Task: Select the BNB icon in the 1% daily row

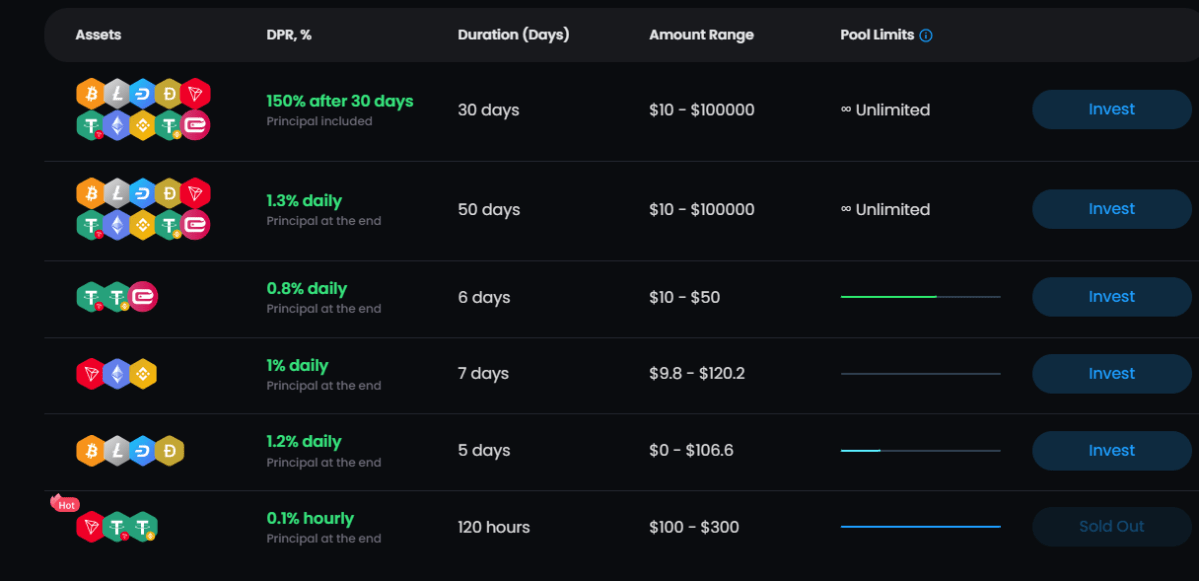Action: click(x=143, y=373)
